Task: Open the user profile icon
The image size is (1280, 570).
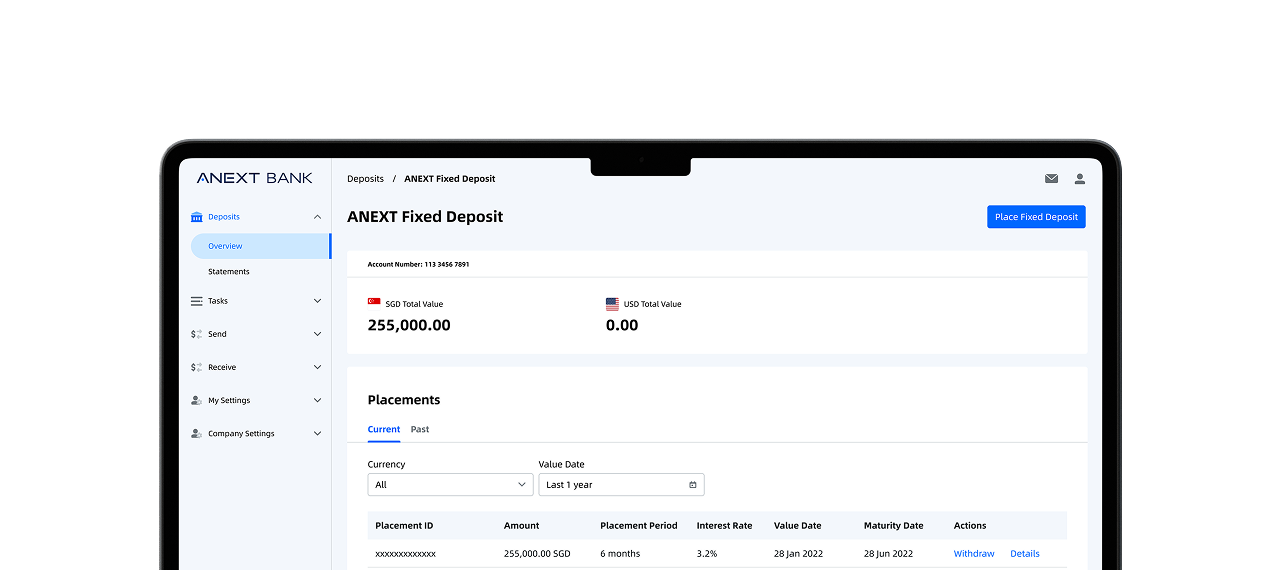Action: pos(1080,179)
